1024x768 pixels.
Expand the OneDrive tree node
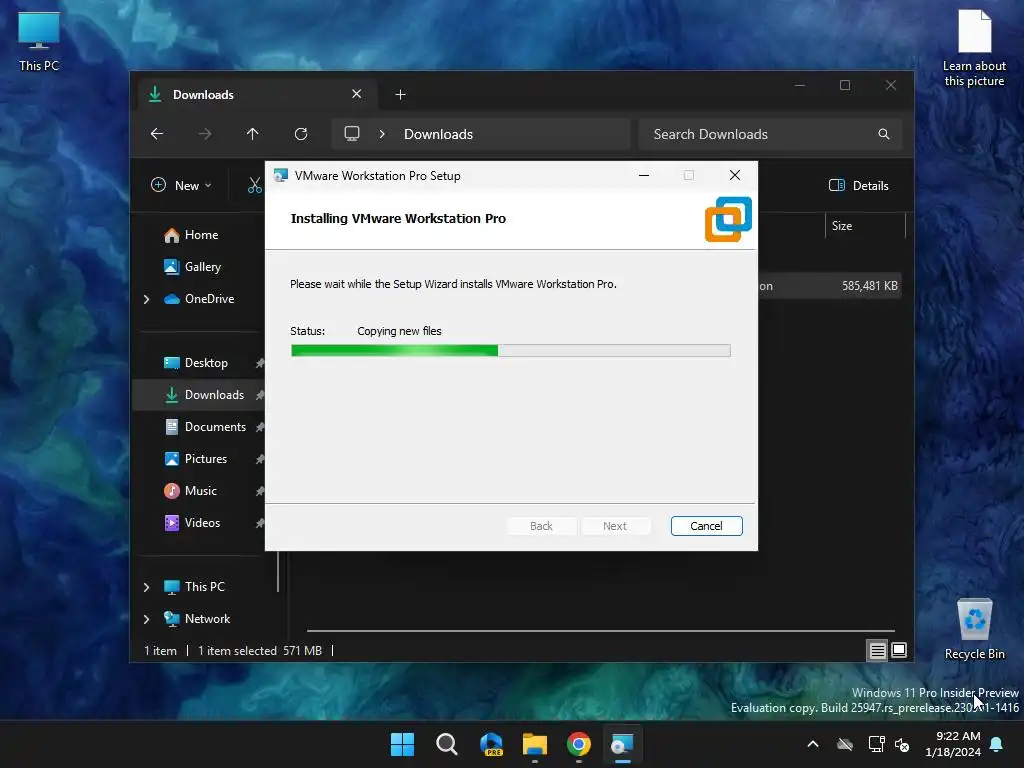(x=146, y=299)
